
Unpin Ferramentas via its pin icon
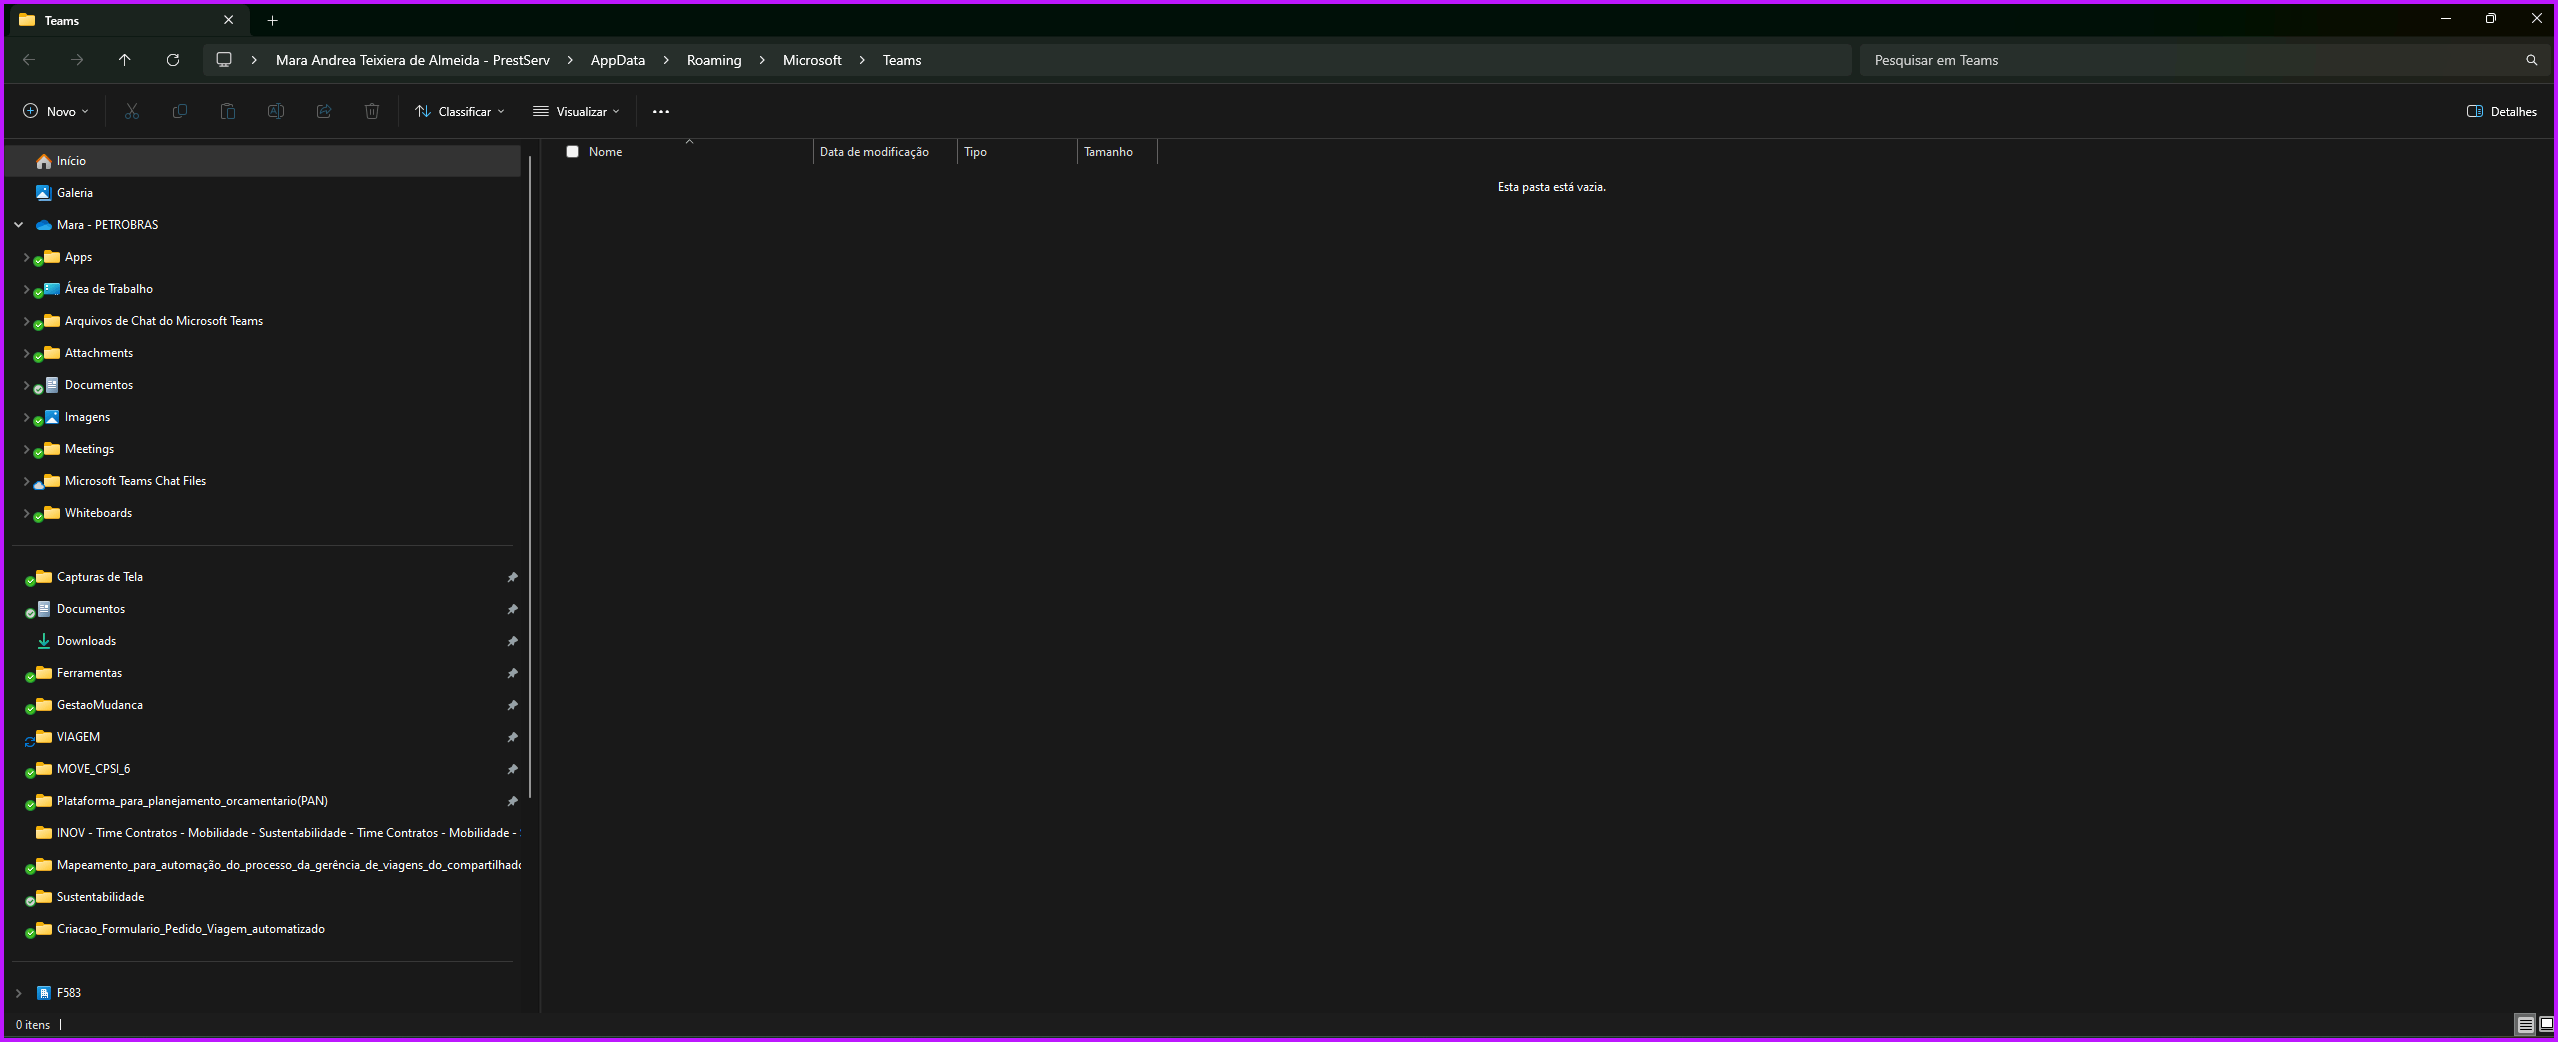click(512, 673)
